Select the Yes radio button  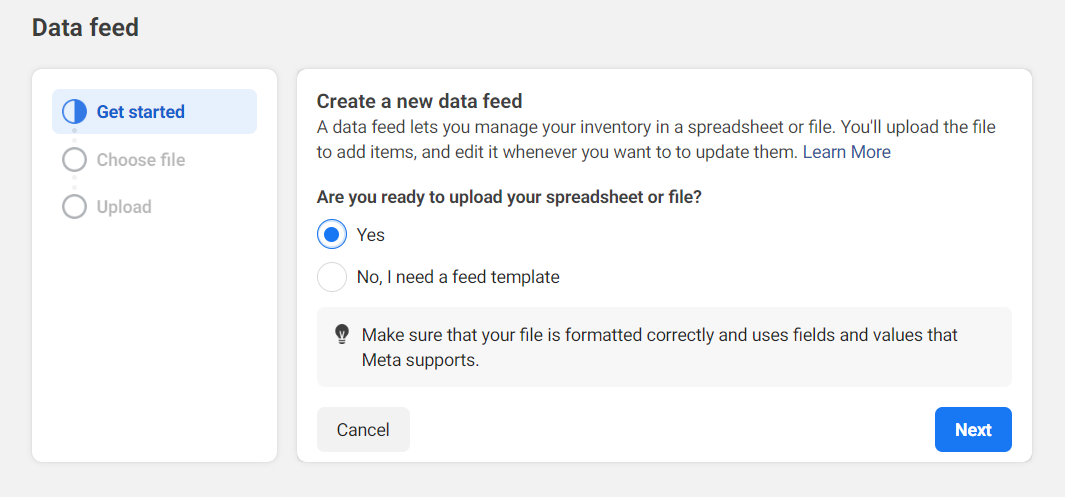(332, 235)
